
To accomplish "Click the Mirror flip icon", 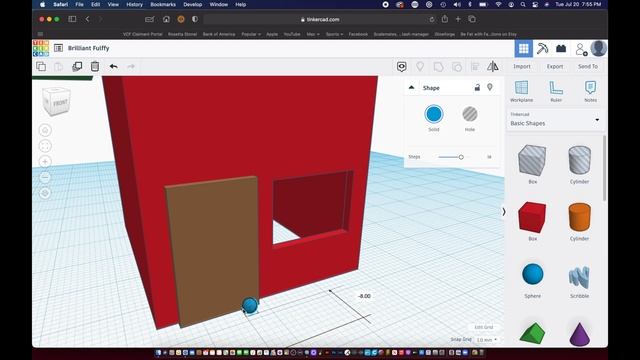I will coord(493,66).
